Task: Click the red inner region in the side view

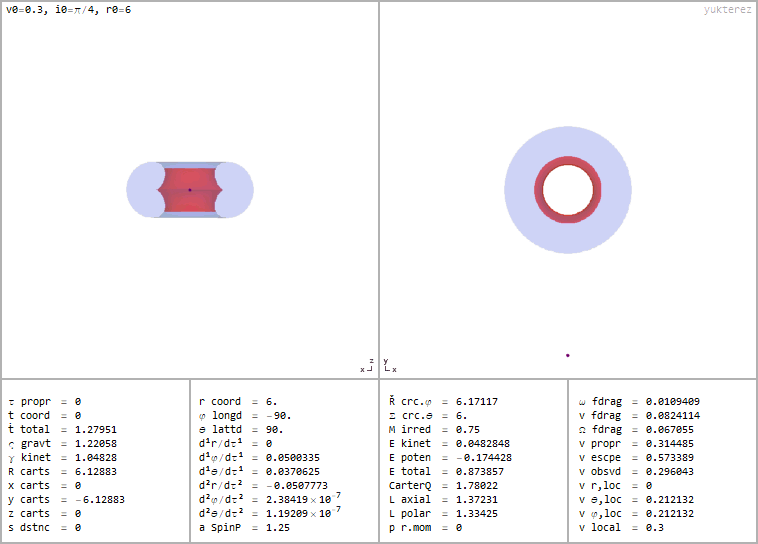Action: 190,190
